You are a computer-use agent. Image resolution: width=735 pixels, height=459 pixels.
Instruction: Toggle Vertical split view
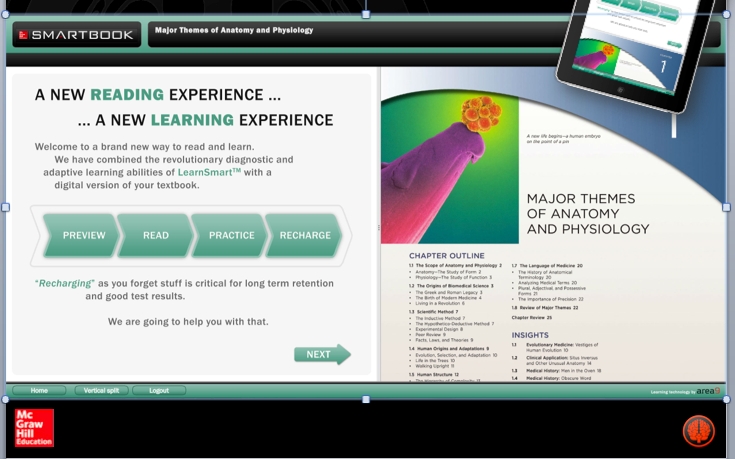[101, 391]
